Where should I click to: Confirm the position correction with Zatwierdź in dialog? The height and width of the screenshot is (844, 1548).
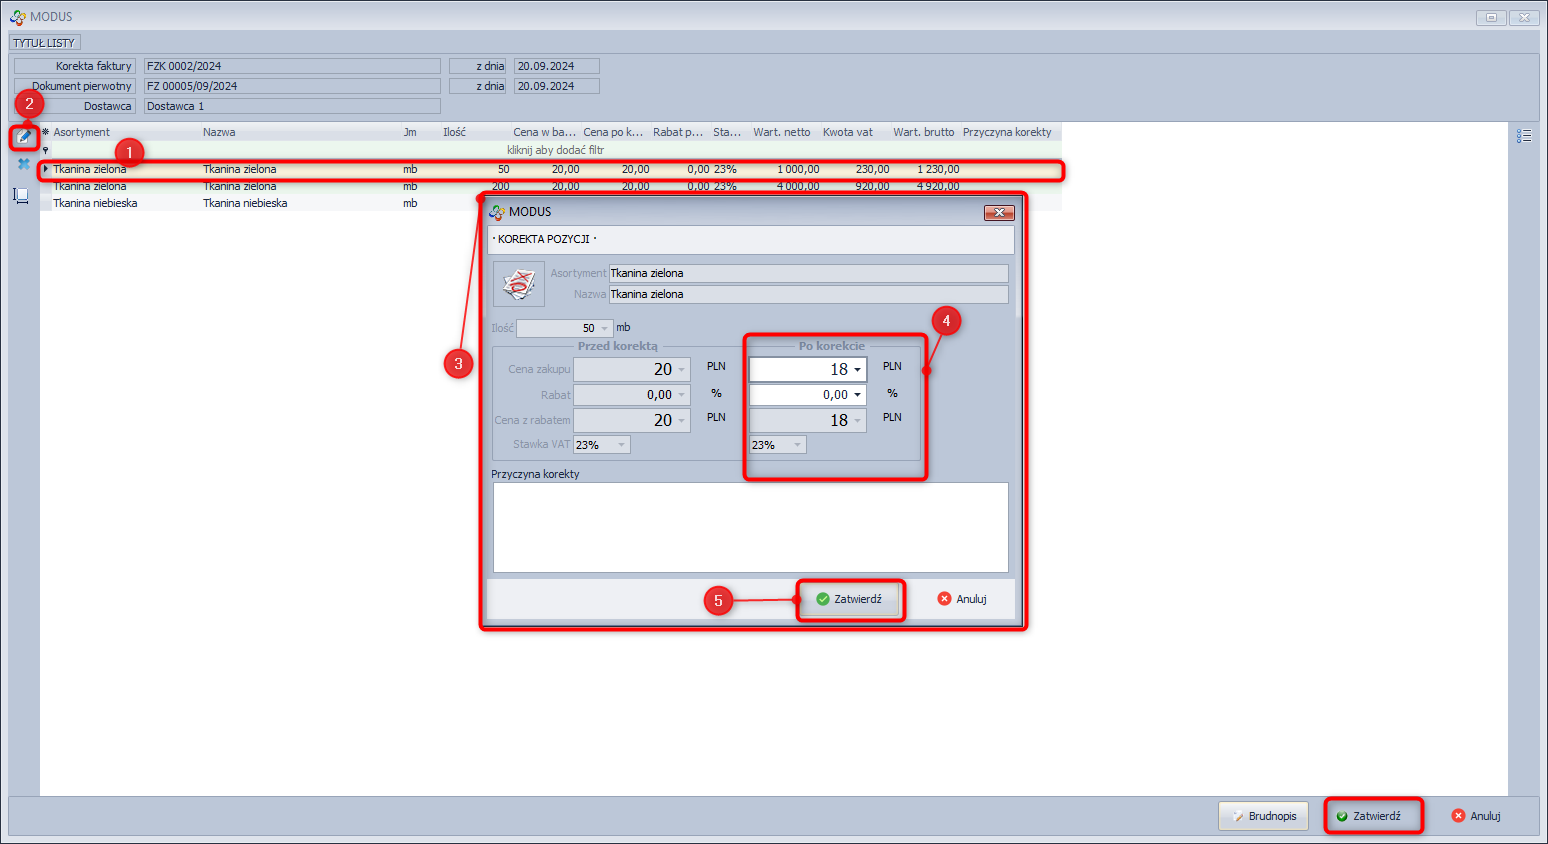point(850,599)
